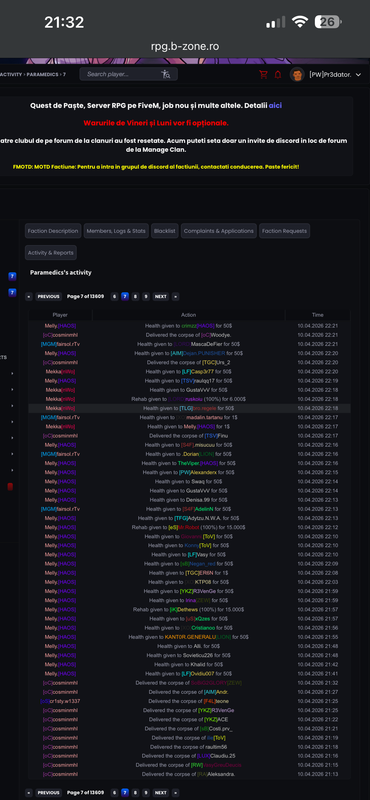Screen dimensions: 370x800
Task: Open [TGC]Urs_2 player link
Action: point(216,362)
